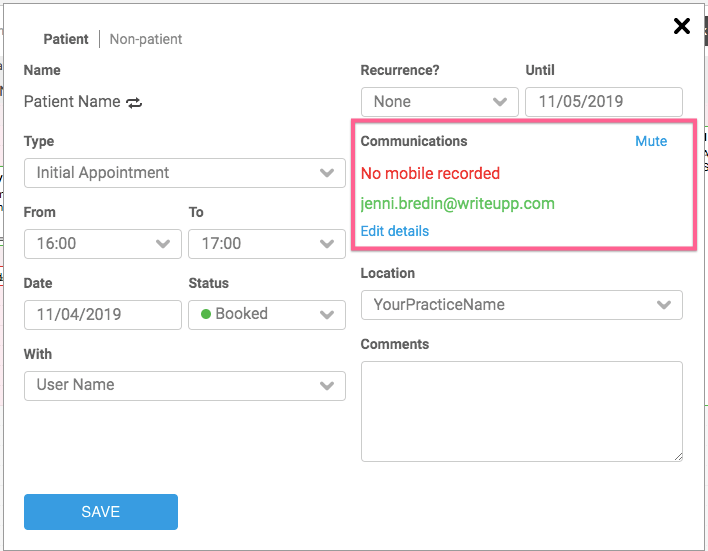This screenshot has height=551, width=708.
Task: Click the swap patient arrows icon
Action: pyautogui.click(x=134, y=102)
